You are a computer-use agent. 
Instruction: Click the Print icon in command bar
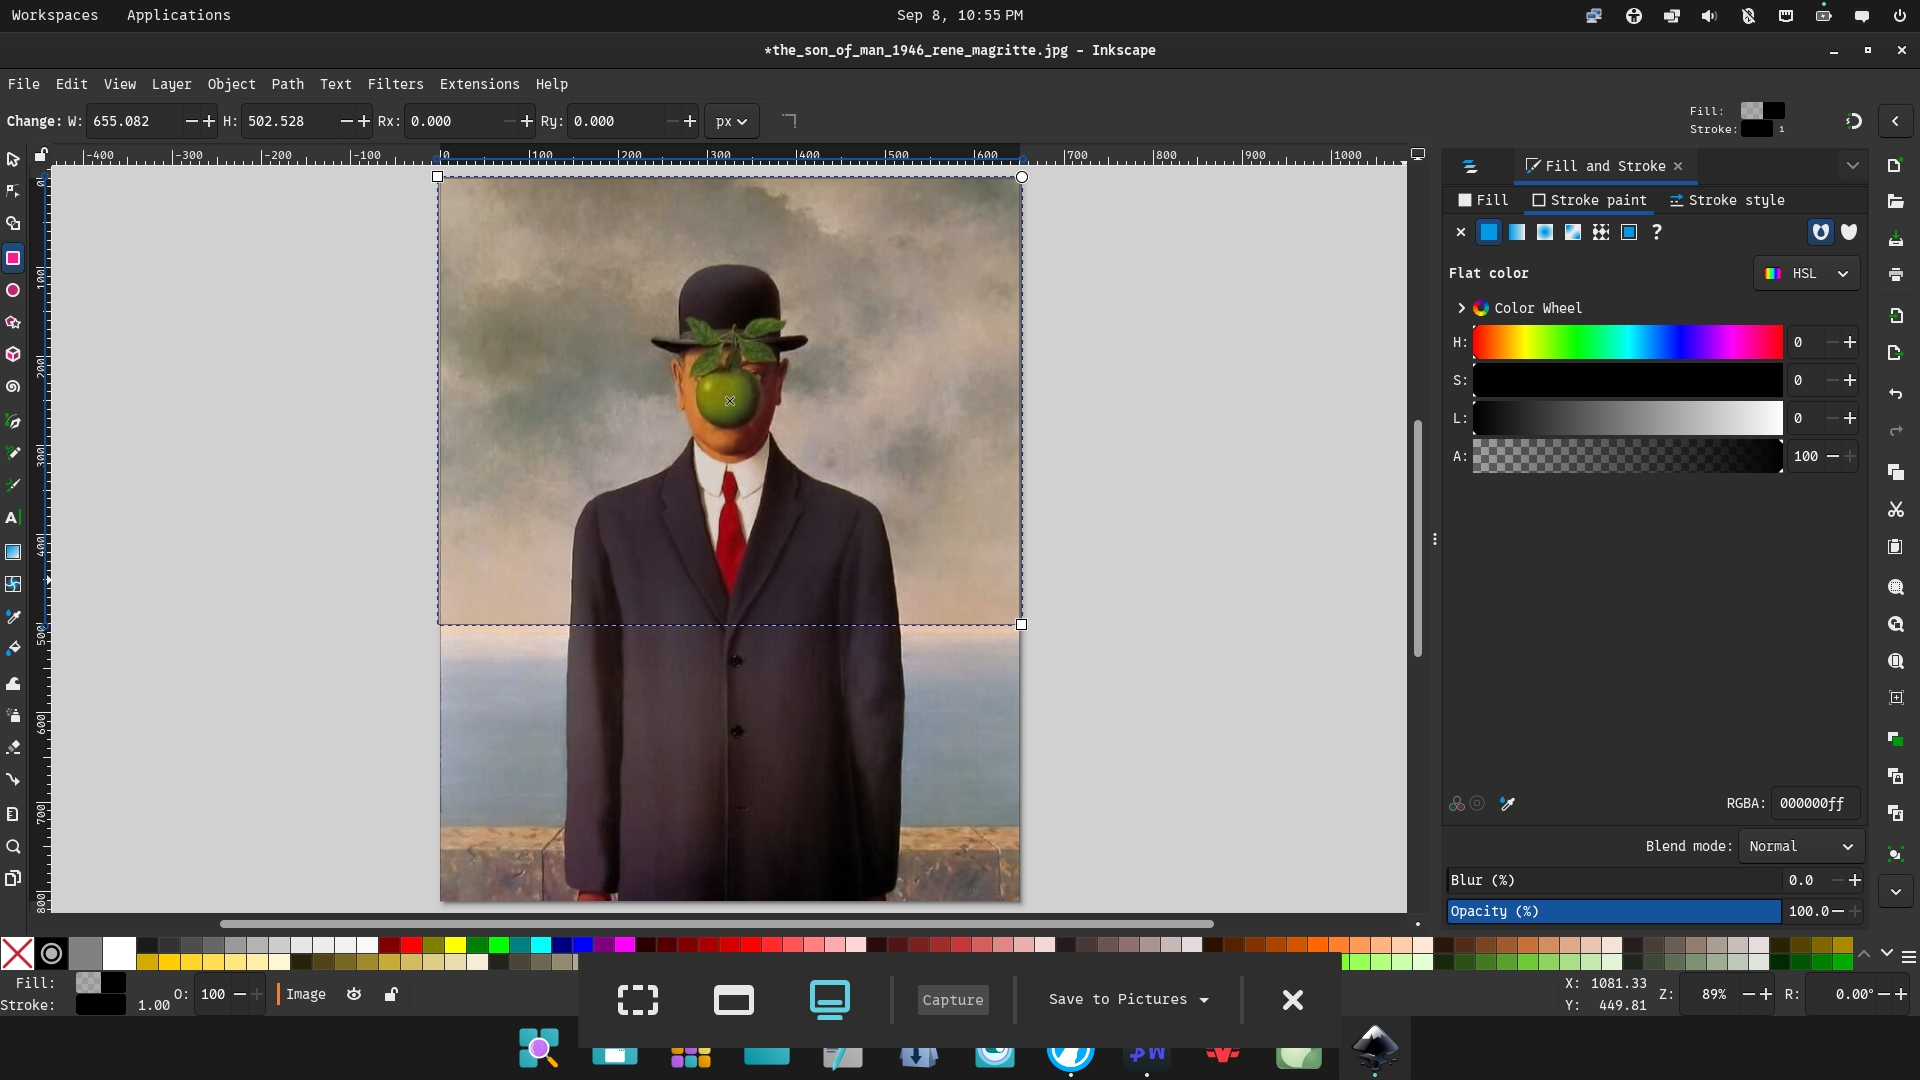pos(1895,274)
